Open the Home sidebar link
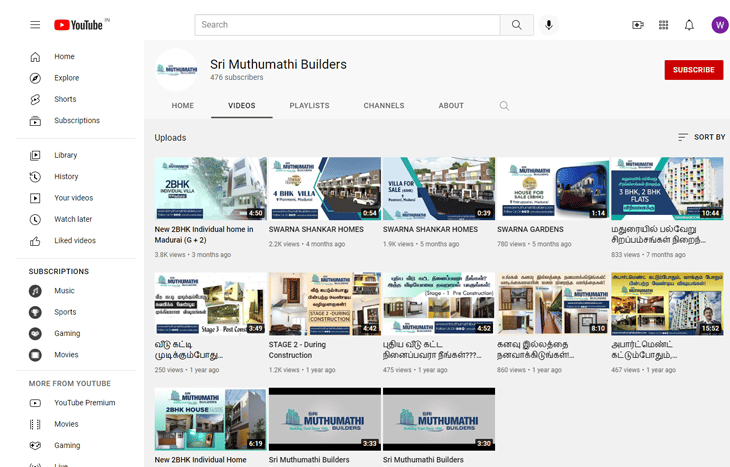Viewport: 730px width, 467px height. [65, 56]
